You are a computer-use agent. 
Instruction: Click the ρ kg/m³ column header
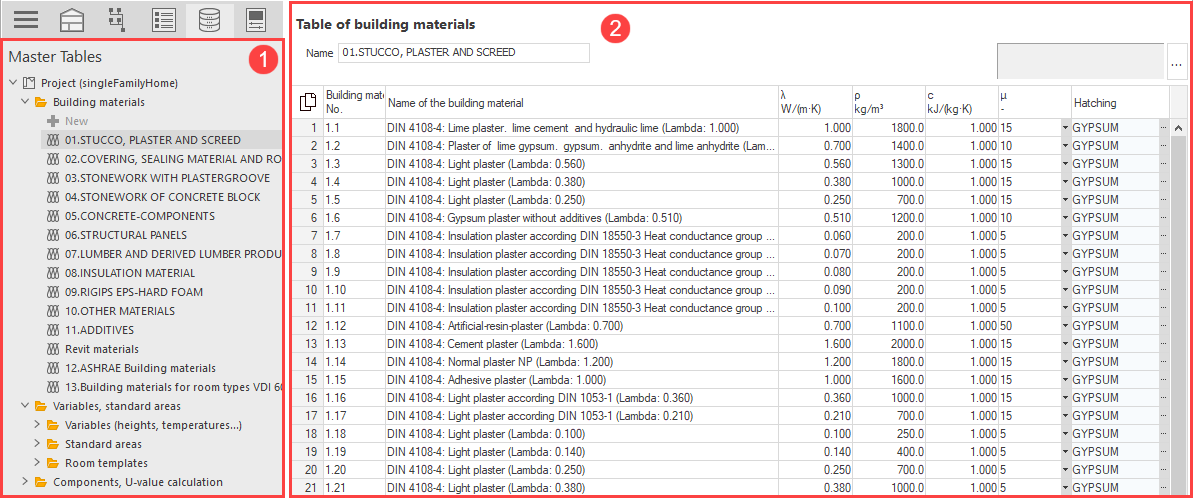(x=889, y=102)
